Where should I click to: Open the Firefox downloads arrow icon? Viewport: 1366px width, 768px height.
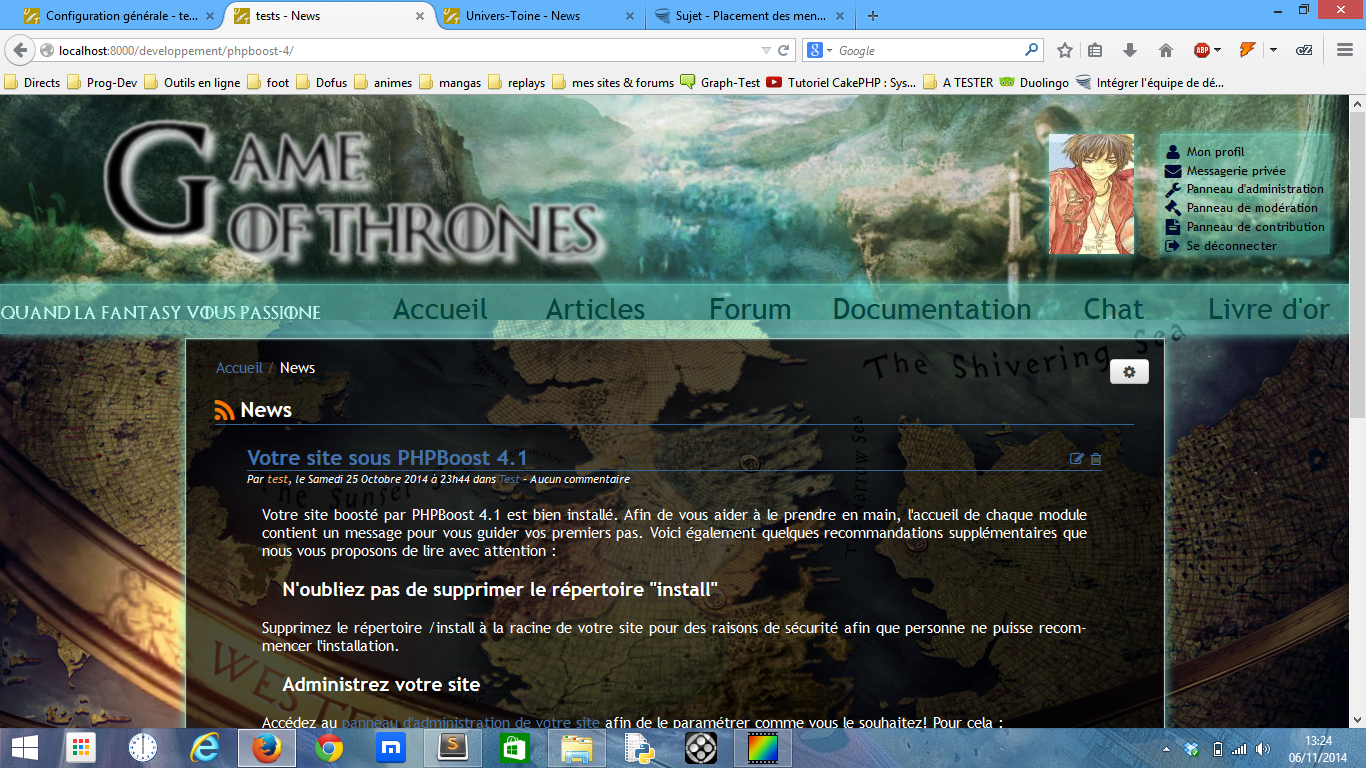pos(1130,50)
